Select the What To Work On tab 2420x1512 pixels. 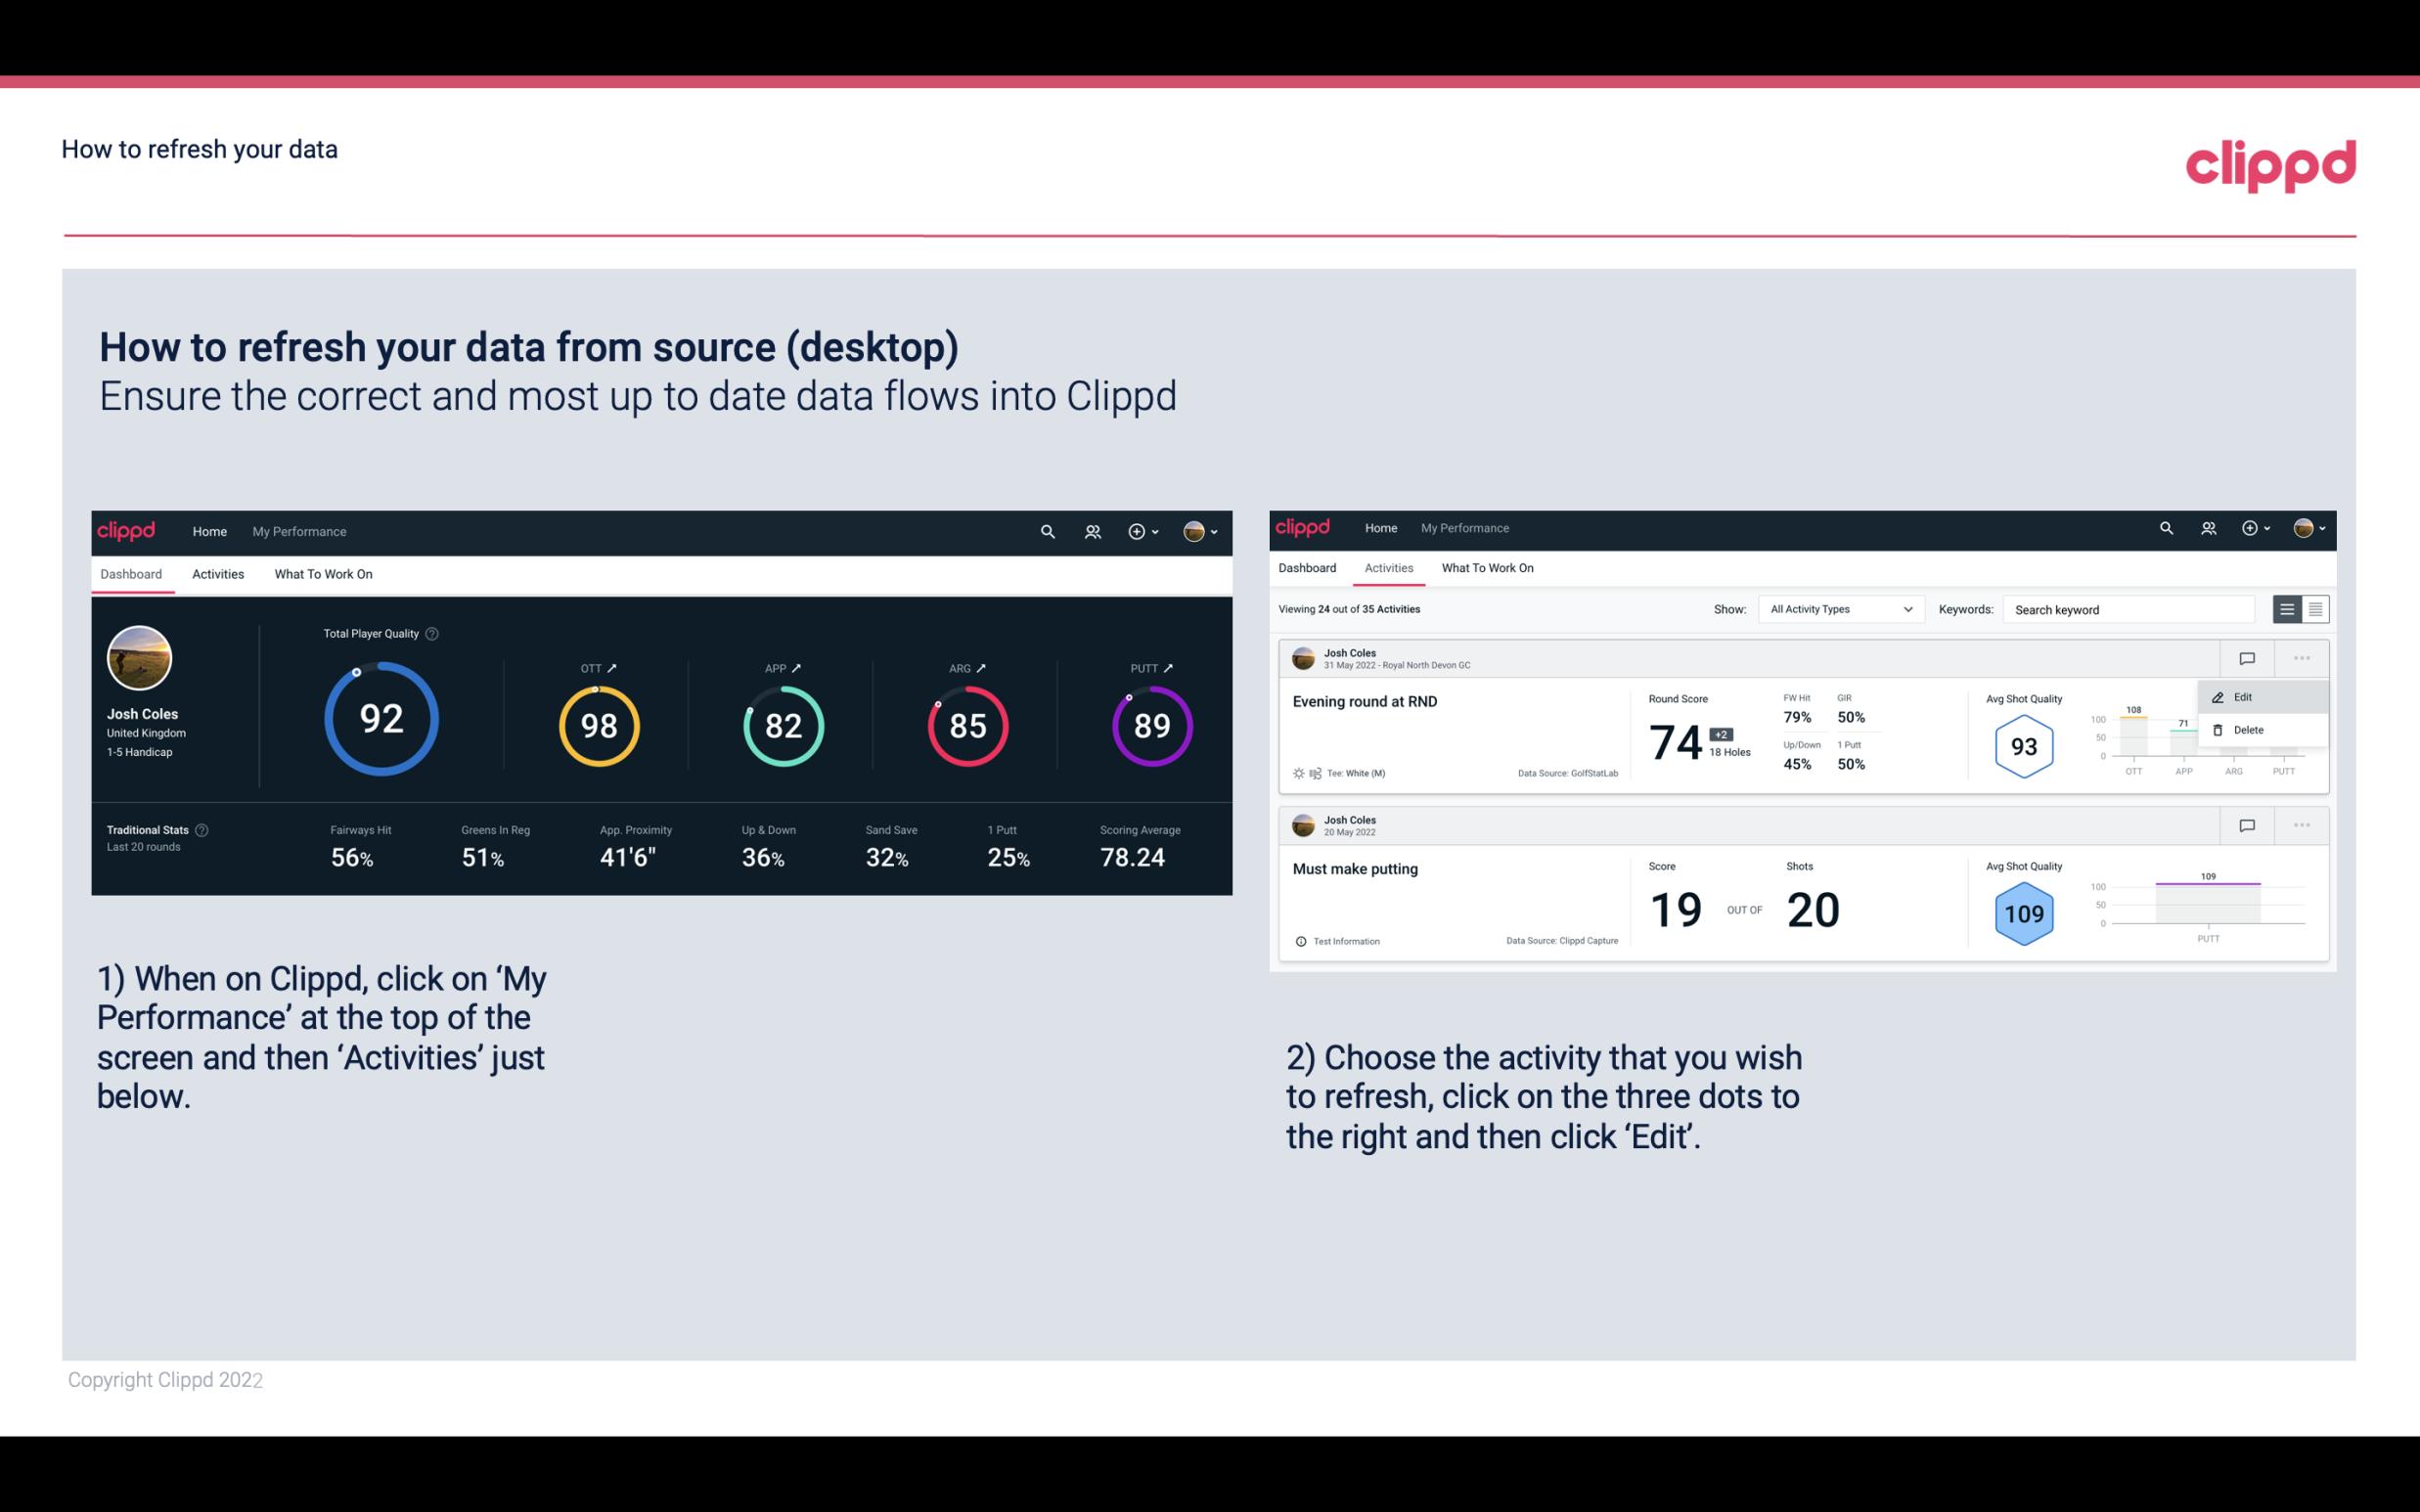click(323, 575)
